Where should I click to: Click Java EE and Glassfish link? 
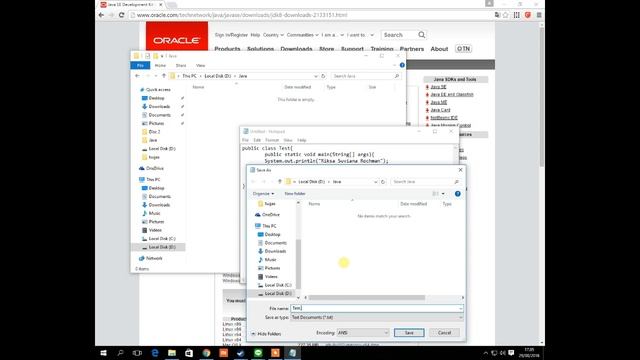click(x=452, y=94)
